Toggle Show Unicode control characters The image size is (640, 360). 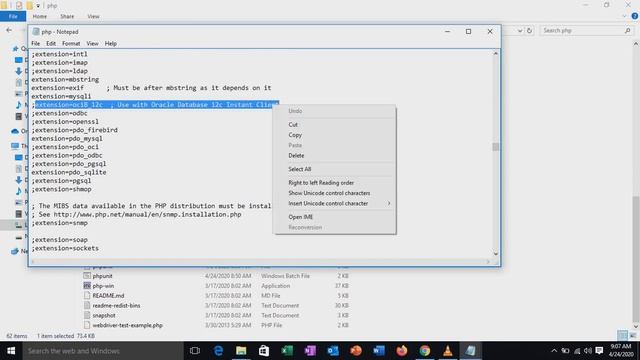click(335, 193)
